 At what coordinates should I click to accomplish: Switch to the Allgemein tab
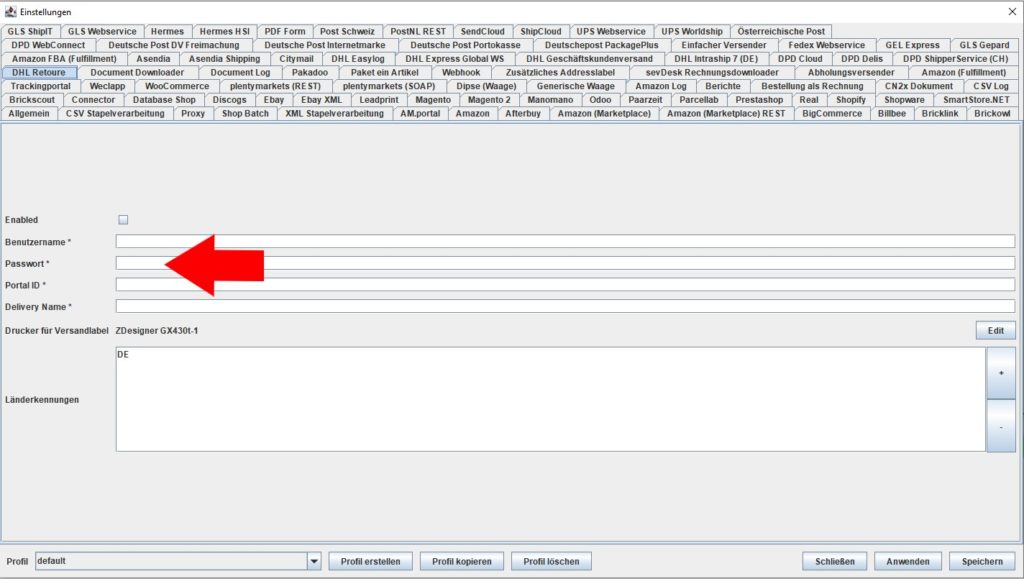coord(29,114)
